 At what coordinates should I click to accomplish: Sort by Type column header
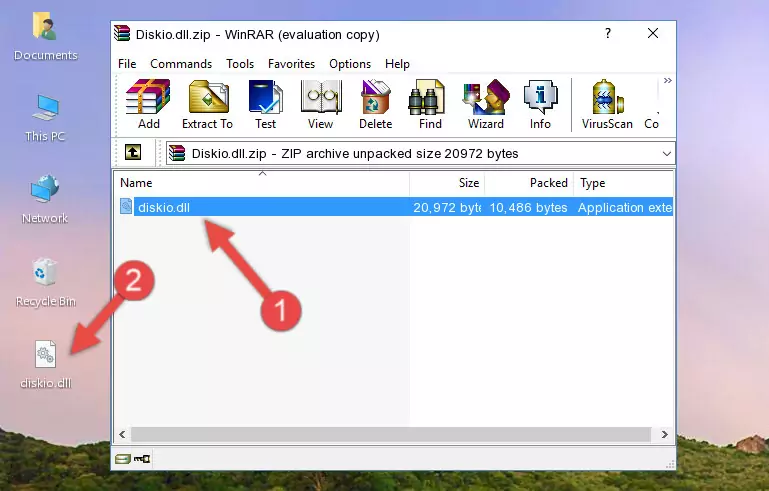[624, 183]
